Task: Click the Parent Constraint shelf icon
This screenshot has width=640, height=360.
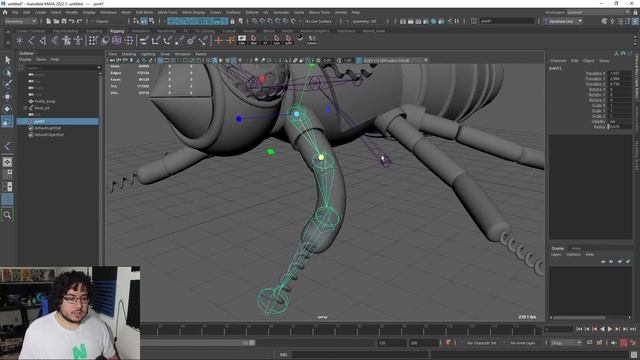Action: (x=144, y=40)
